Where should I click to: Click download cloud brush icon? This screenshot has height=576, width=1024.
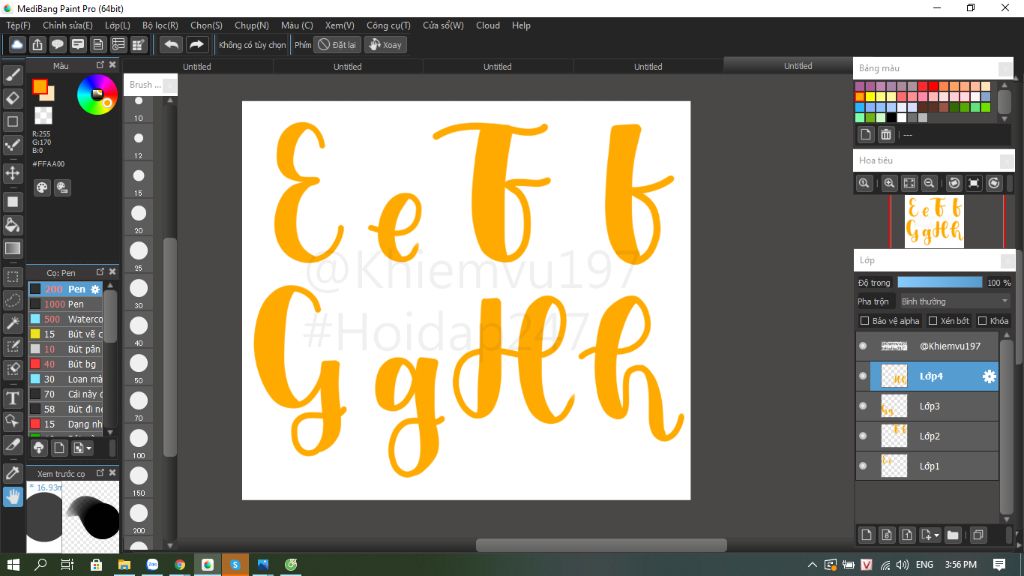pyautogui.click(x=39, y=448)
